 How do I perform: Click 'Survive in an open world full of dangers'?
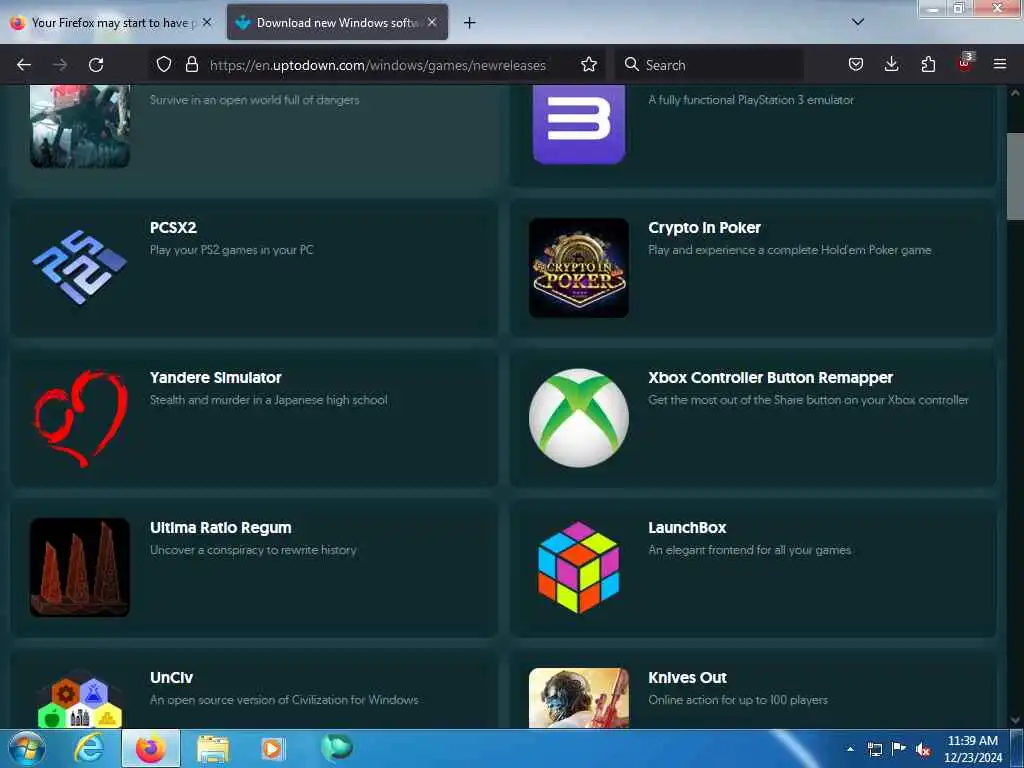point(254,100)
